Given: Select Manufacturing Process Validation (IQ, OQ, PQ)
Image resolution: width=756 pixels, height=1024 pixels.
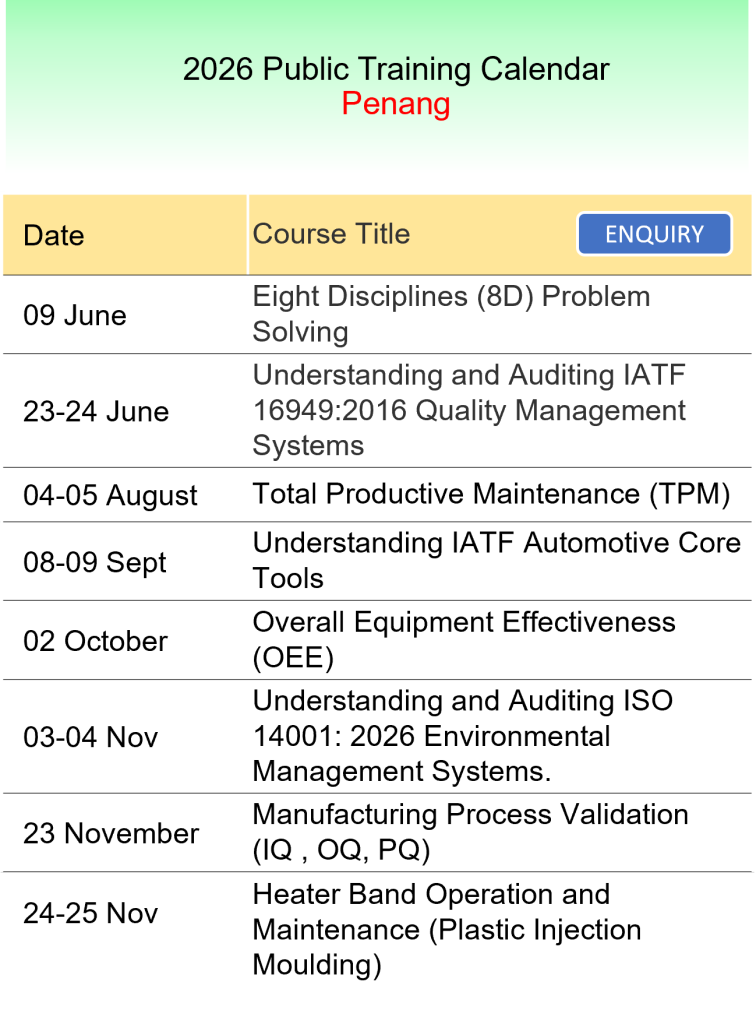Looking at the screenshot, I should [470, 832].
